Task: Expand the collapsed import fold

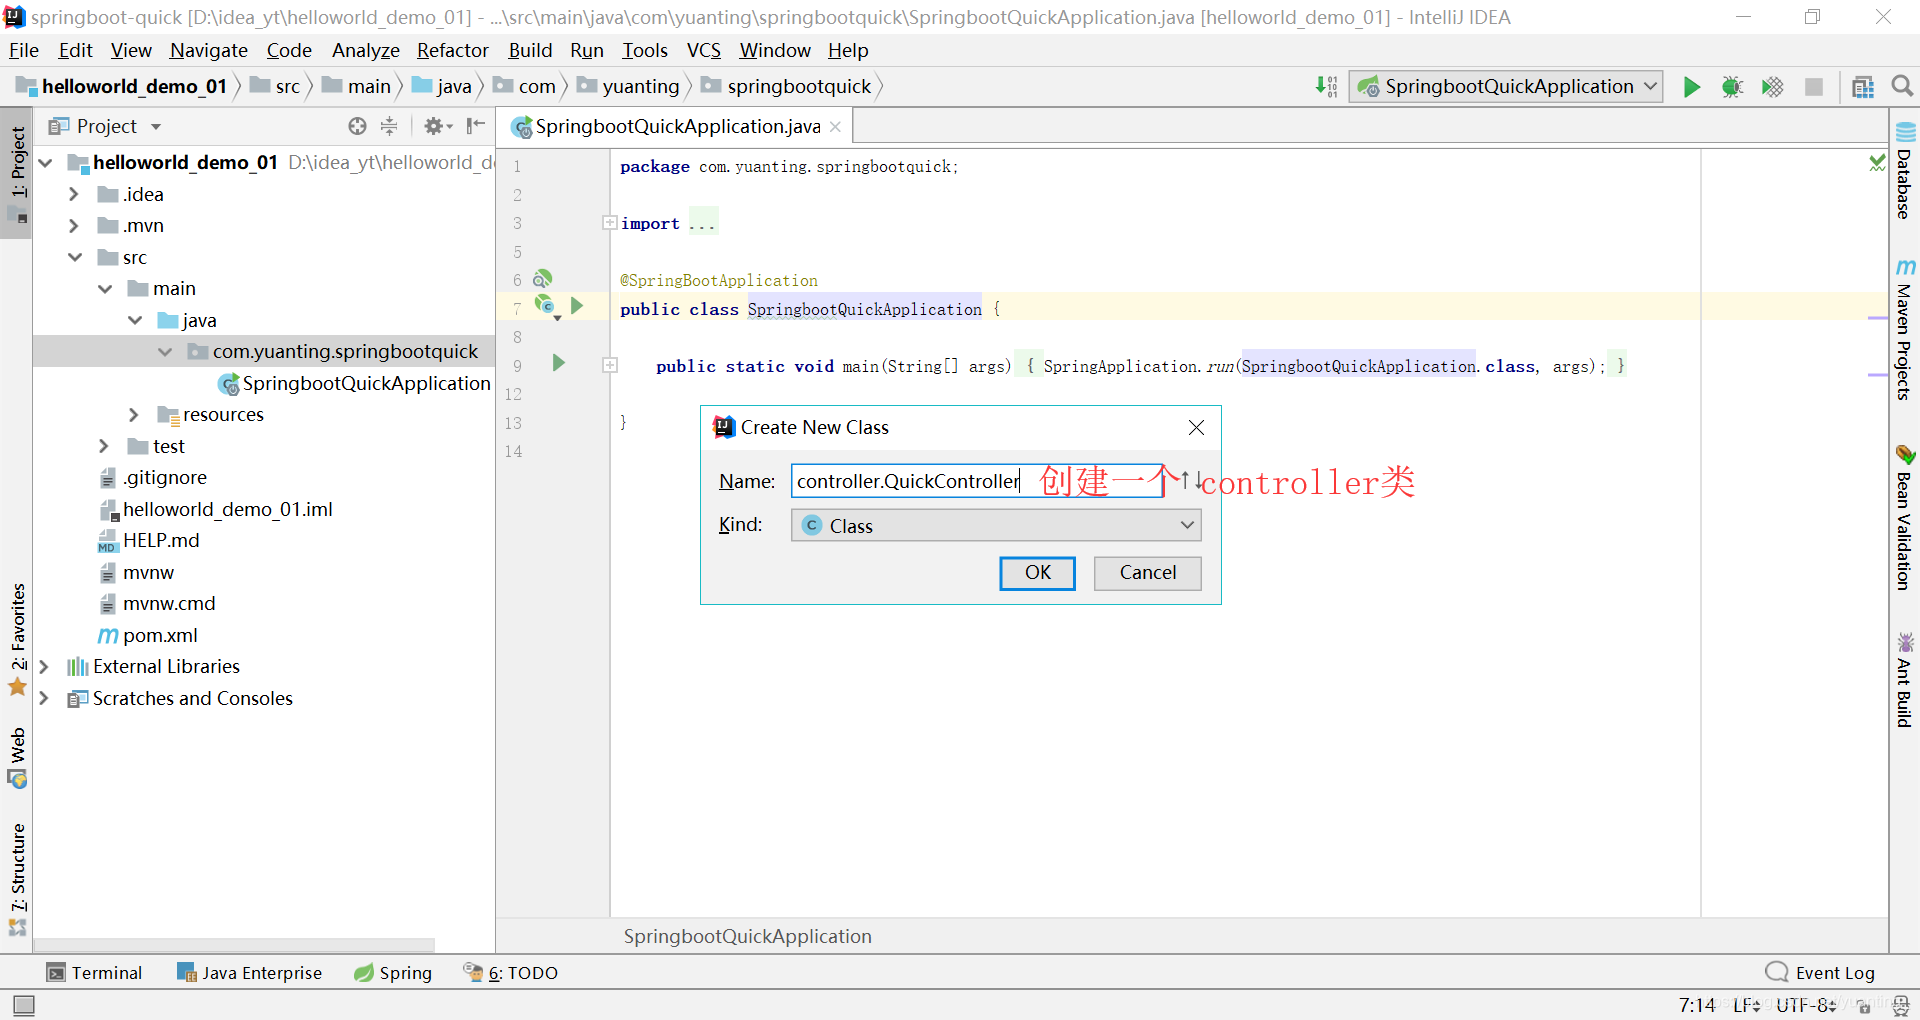Action: click(609, 222)
